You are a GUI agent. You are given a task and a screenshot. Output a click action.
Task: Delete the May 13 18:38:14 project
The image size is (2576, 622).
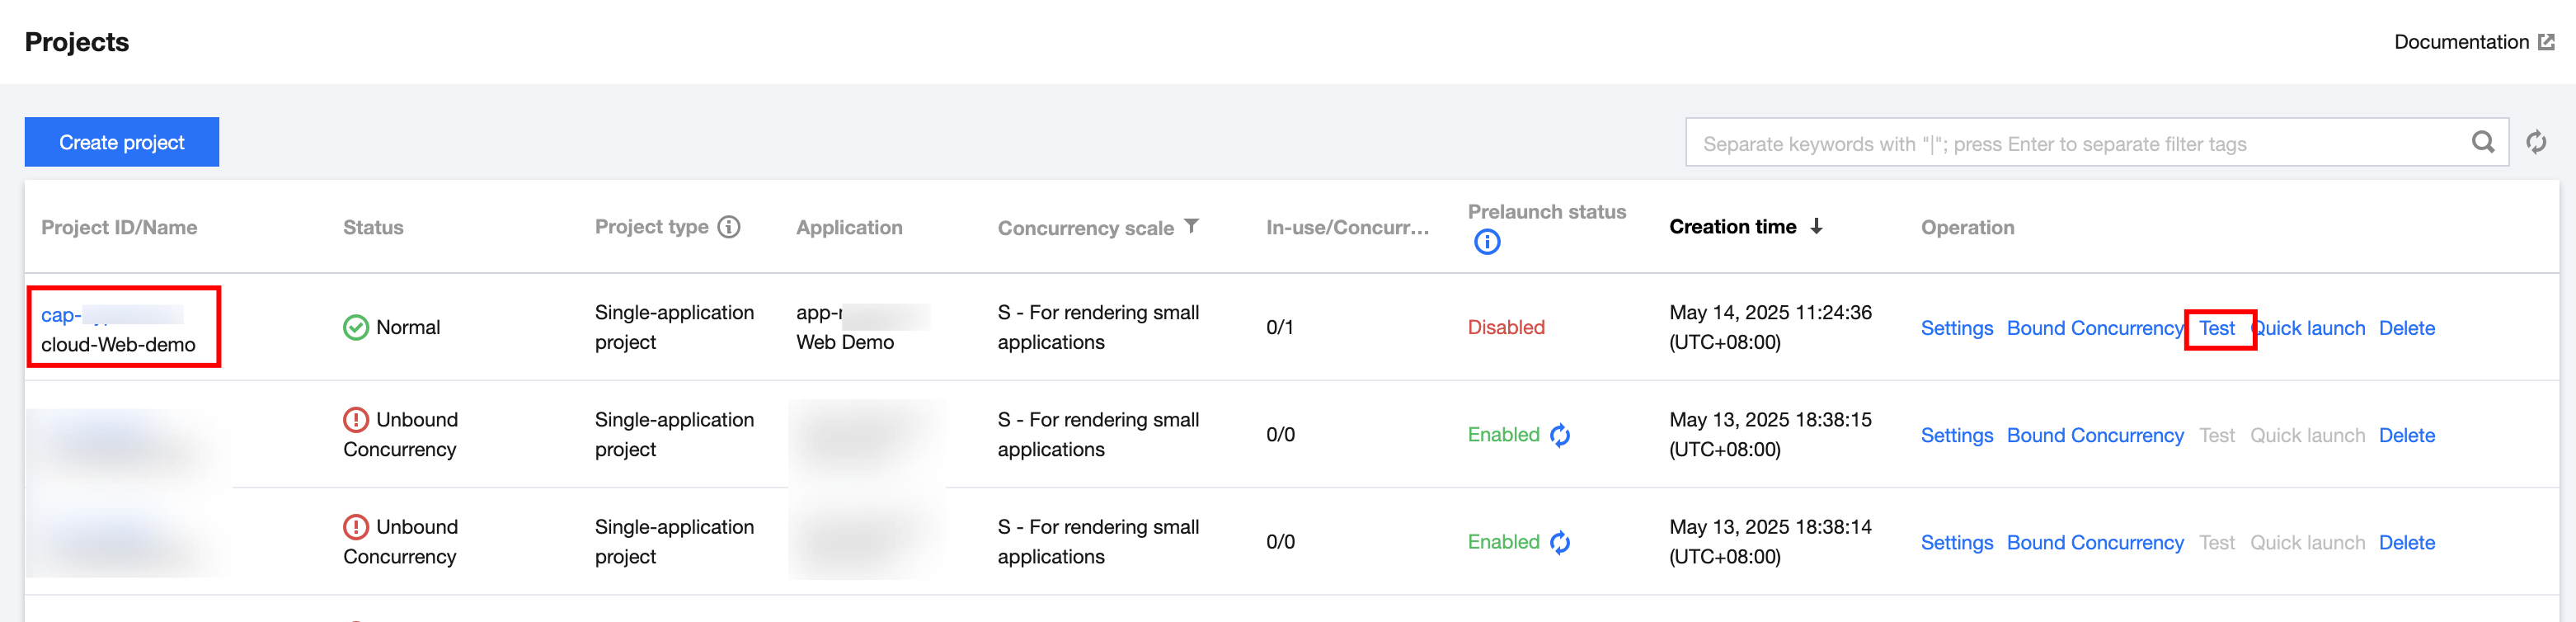point(2406,542)
